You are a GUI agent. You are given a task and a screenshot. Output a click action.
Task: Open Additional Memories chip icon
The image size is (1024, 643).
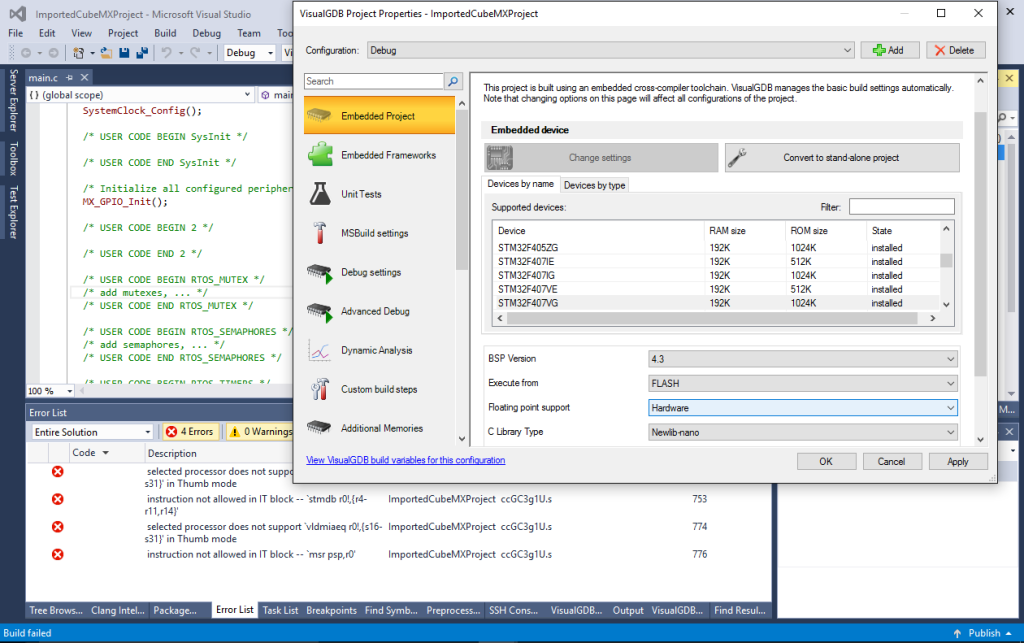(x=320, y=428)
